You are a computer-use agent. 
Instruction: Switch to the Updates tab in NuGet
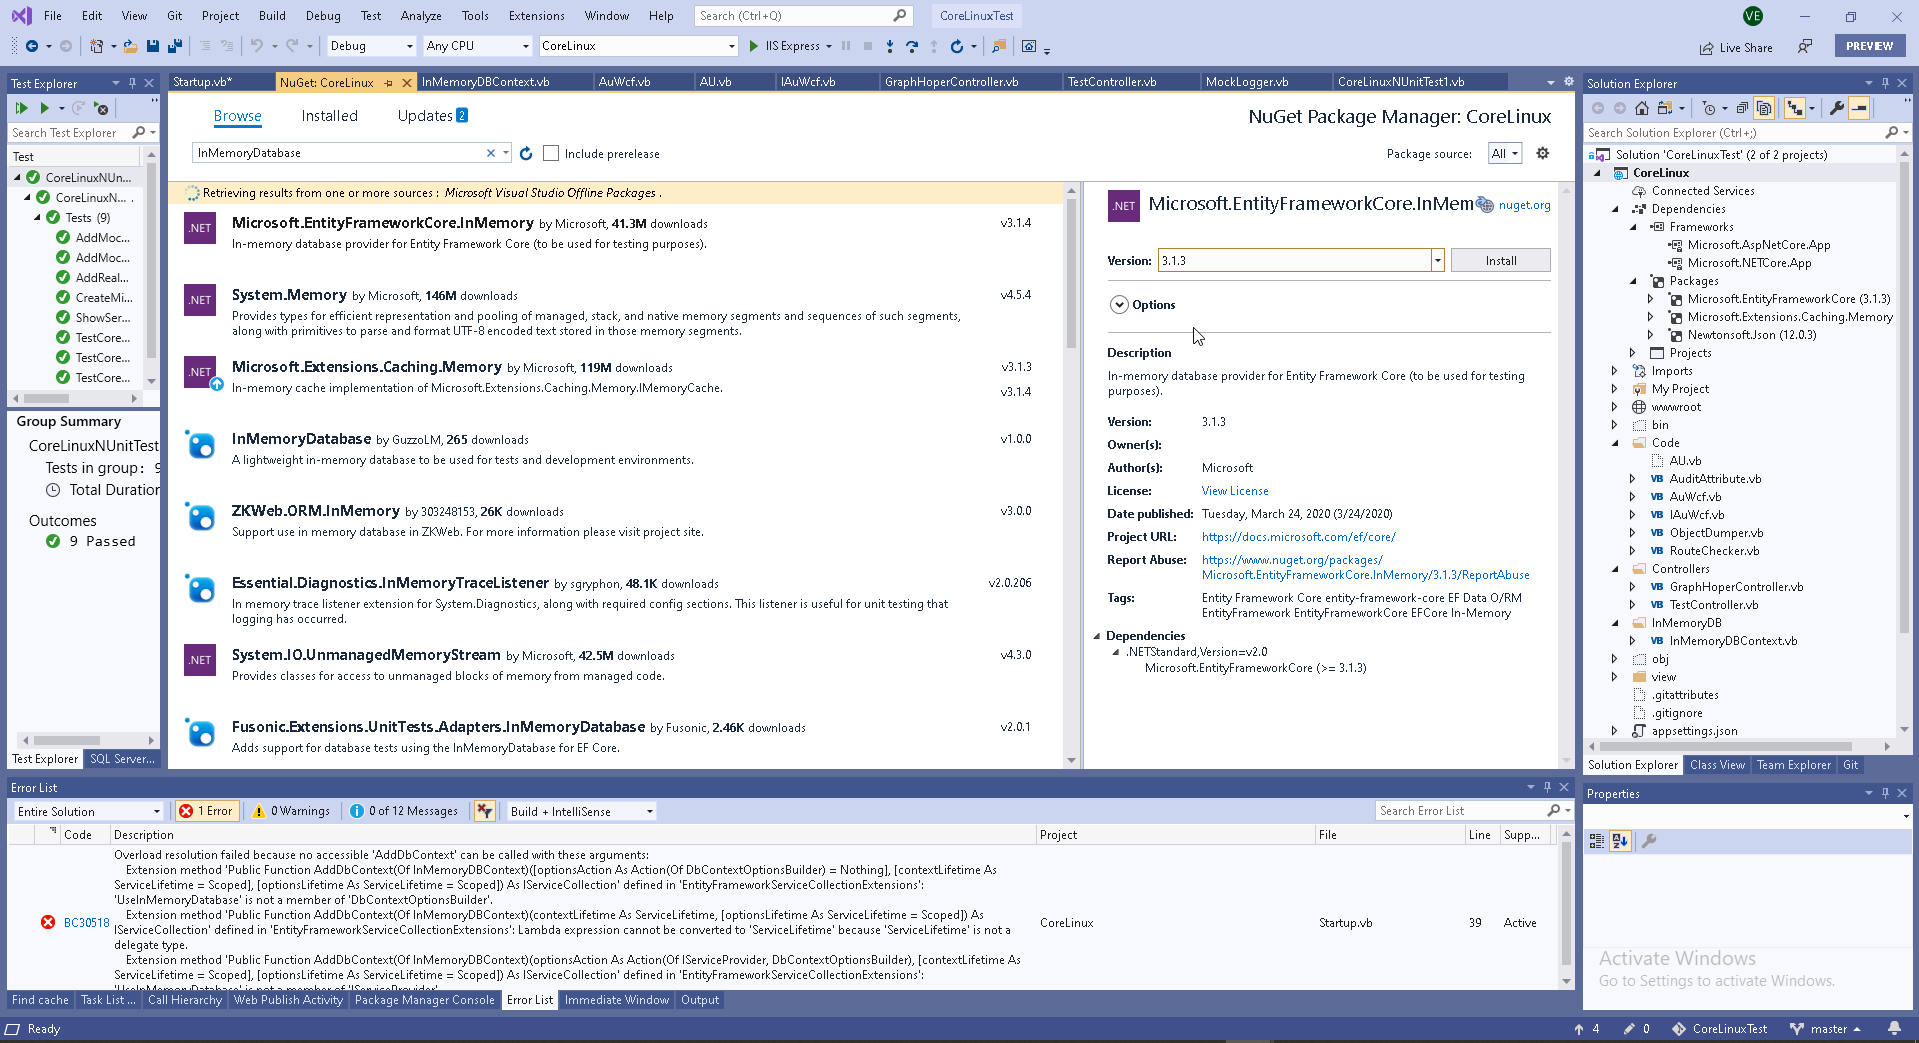click(x=432, y=116)
